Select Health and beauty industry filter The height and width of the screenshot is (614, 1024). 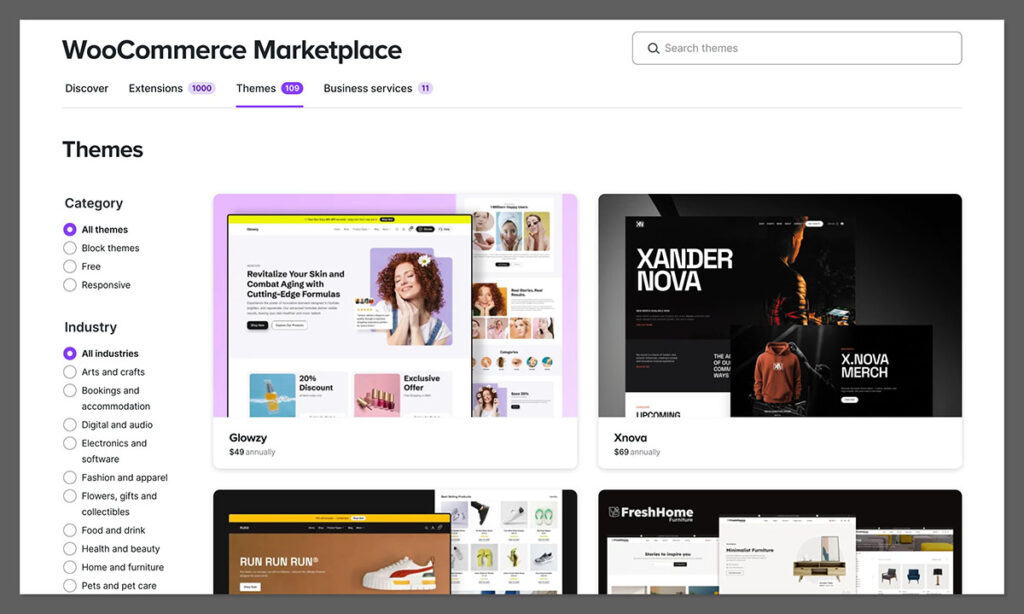(70, 549)
